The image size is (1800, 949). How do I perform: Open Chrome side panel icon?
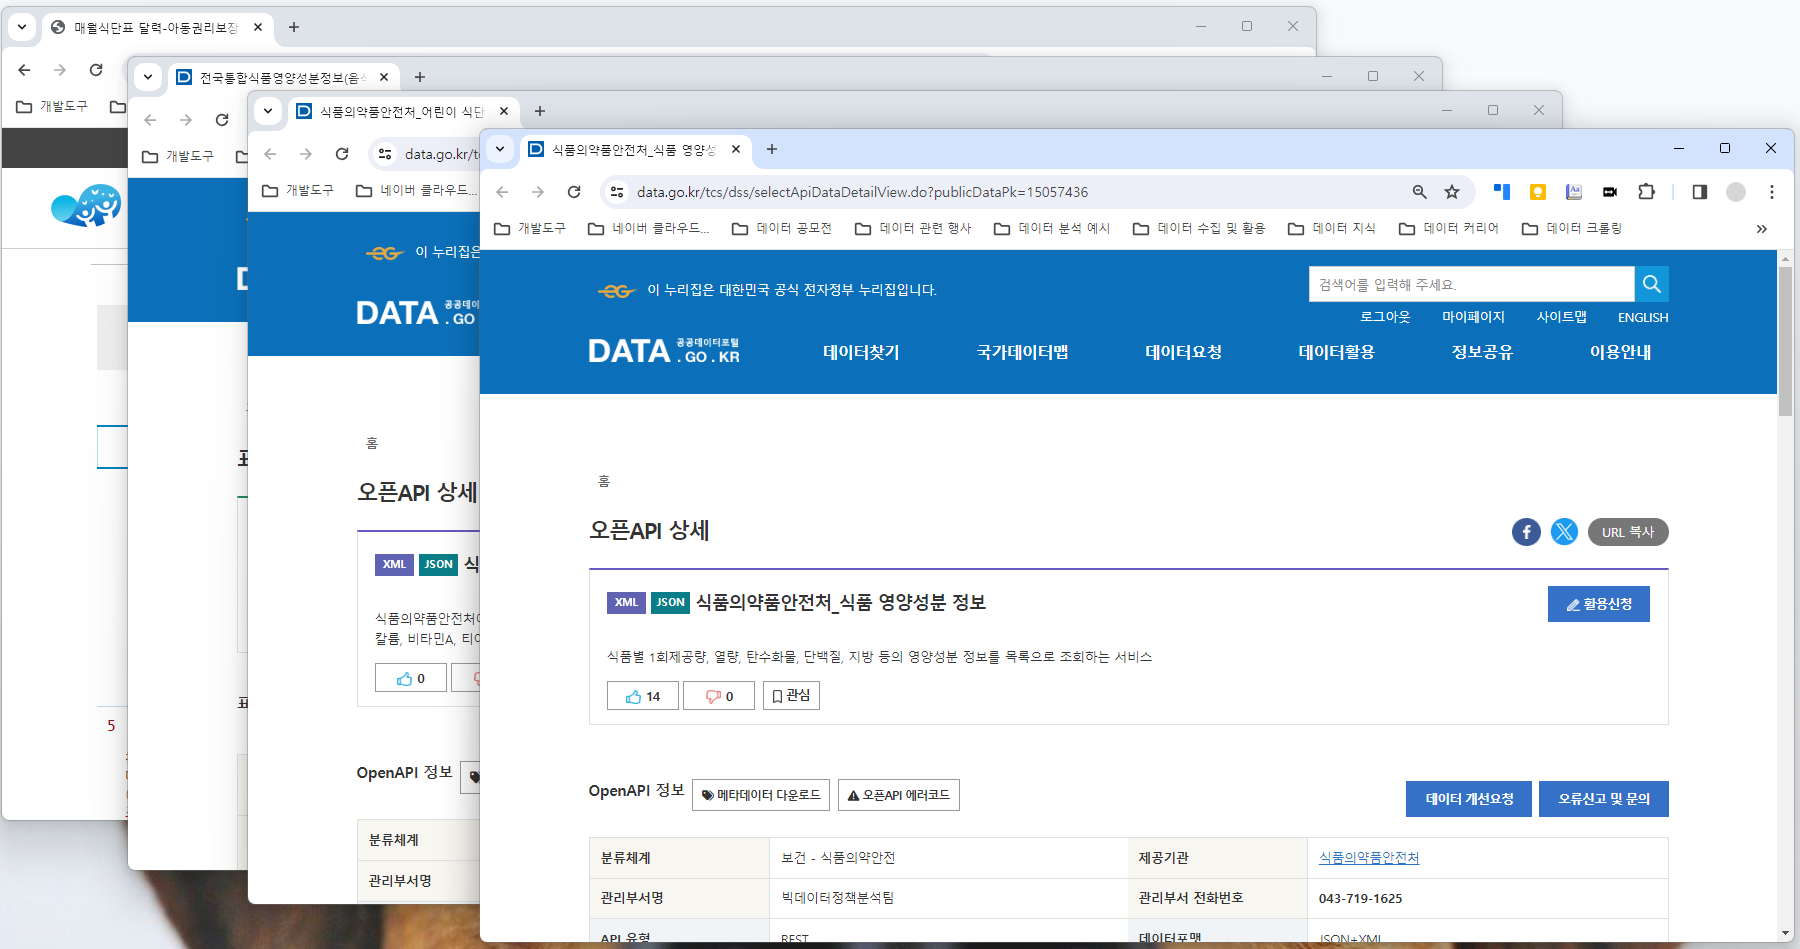click(1699, 192)
